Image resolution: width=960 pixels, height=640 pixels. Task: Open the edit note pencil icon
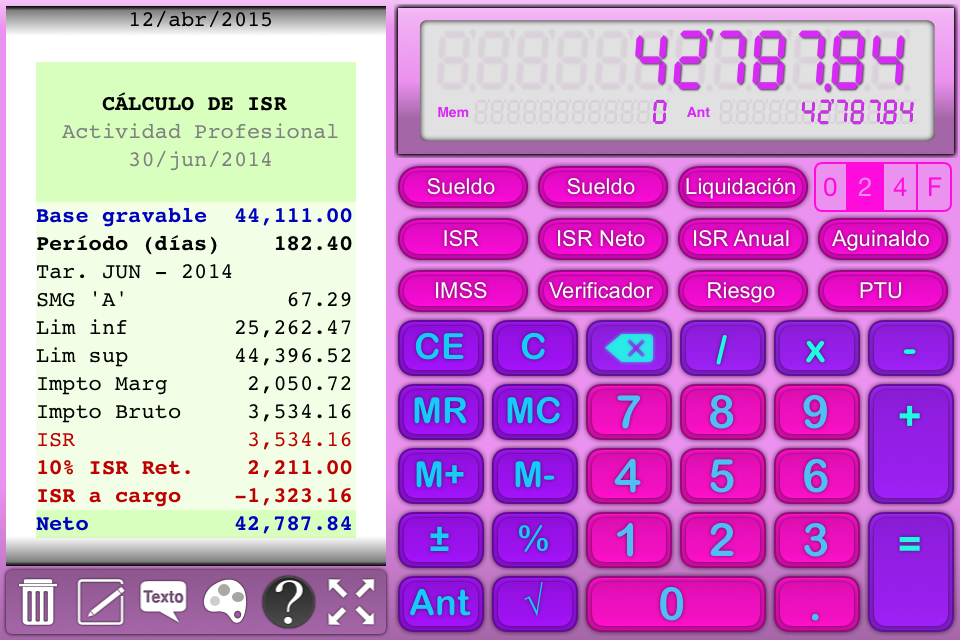(101, 601)
